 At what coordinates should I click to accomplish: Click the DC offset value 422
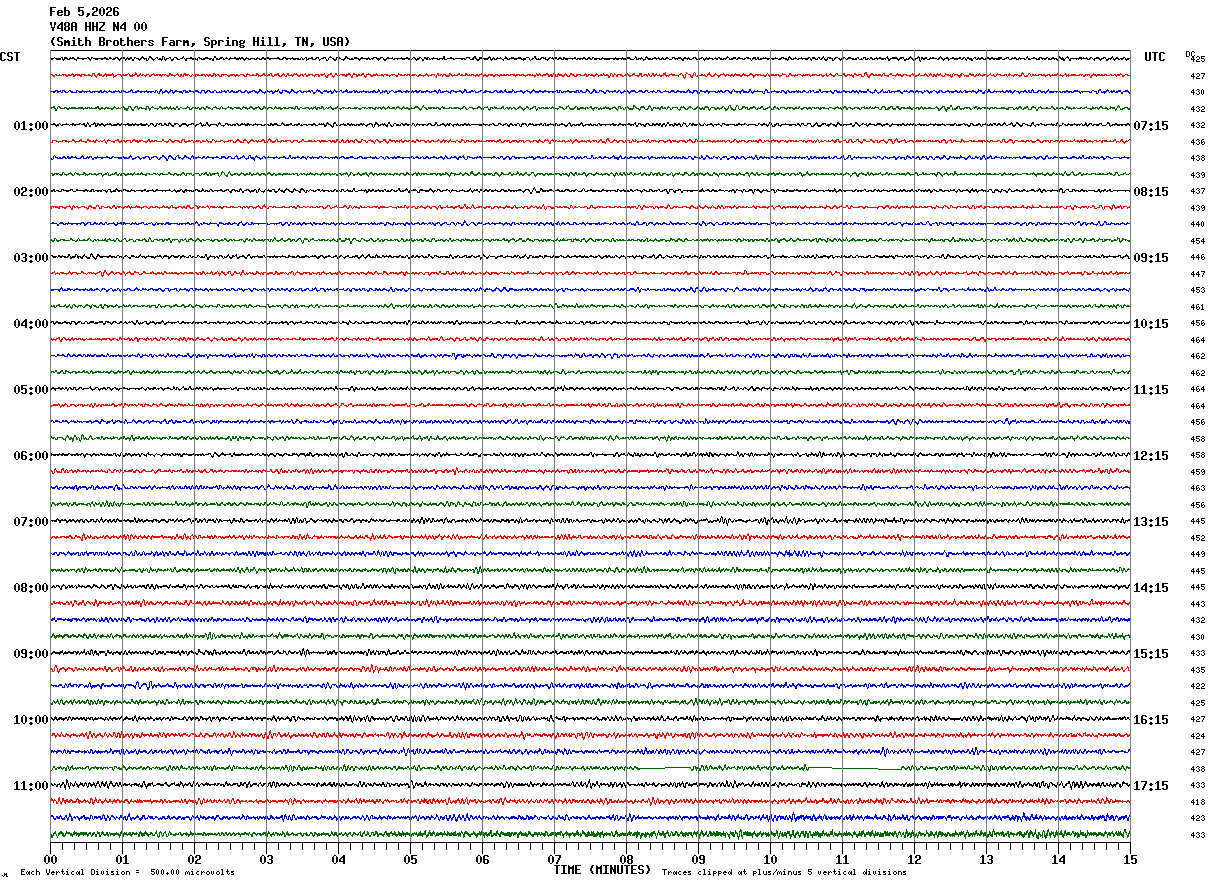[1197, 687]
